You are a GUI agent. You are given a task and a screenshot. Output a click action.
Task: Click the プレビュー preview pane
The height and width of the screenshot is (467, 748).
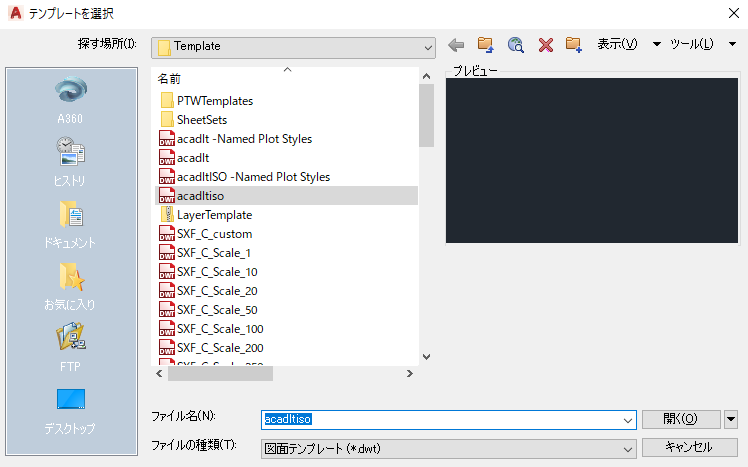point(592,161)
